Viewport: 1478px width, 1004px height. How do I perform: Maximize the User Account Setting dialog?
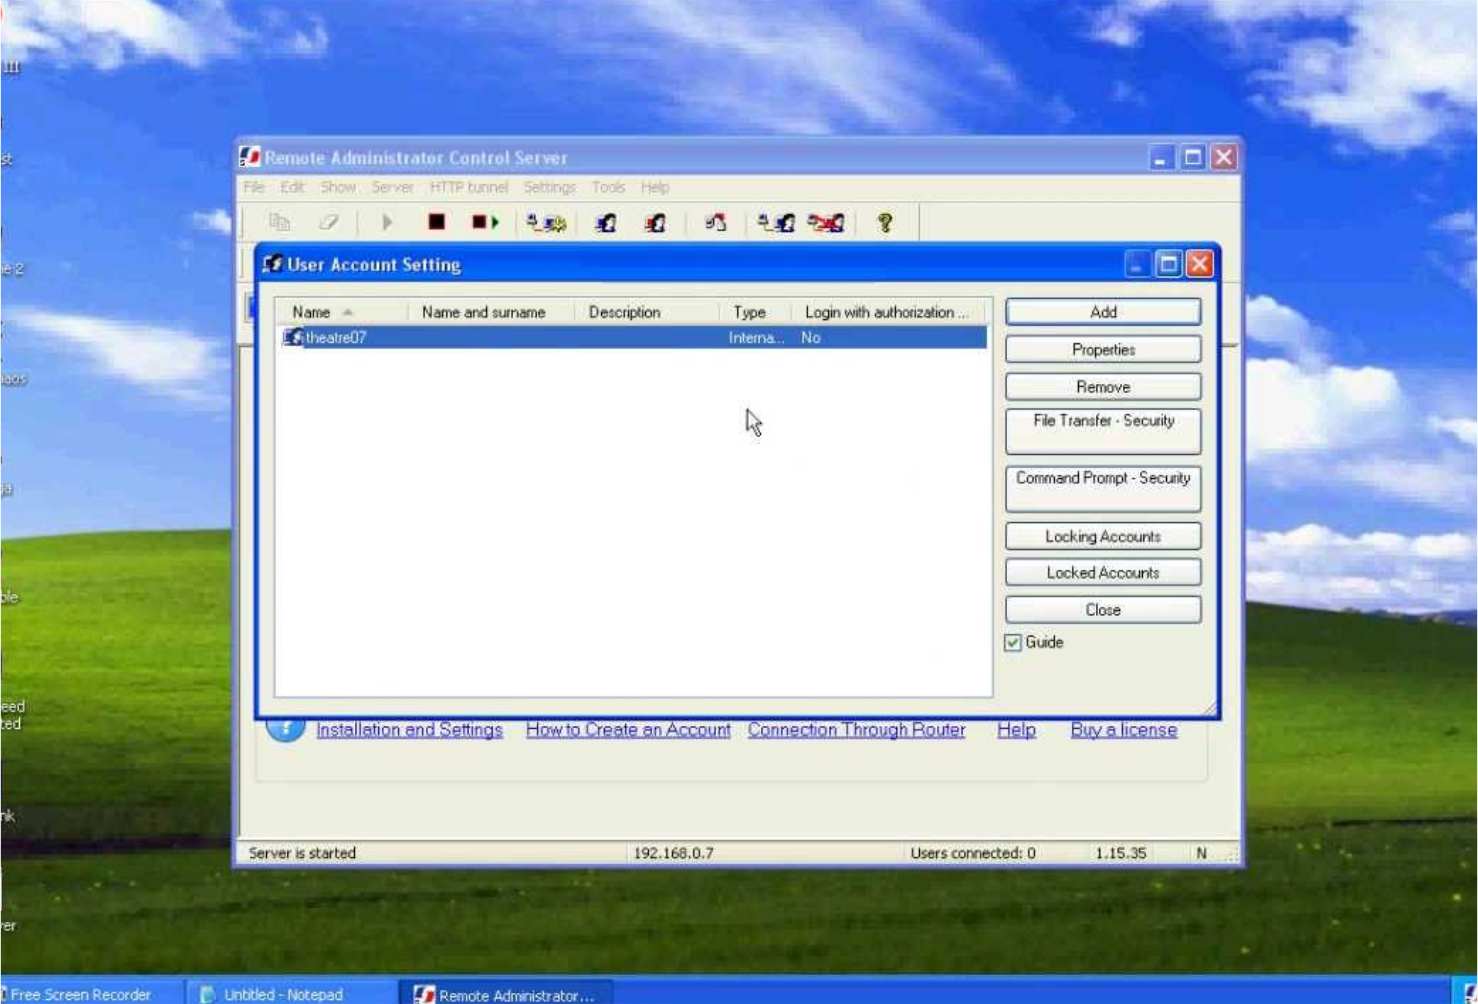point(1168,264)
